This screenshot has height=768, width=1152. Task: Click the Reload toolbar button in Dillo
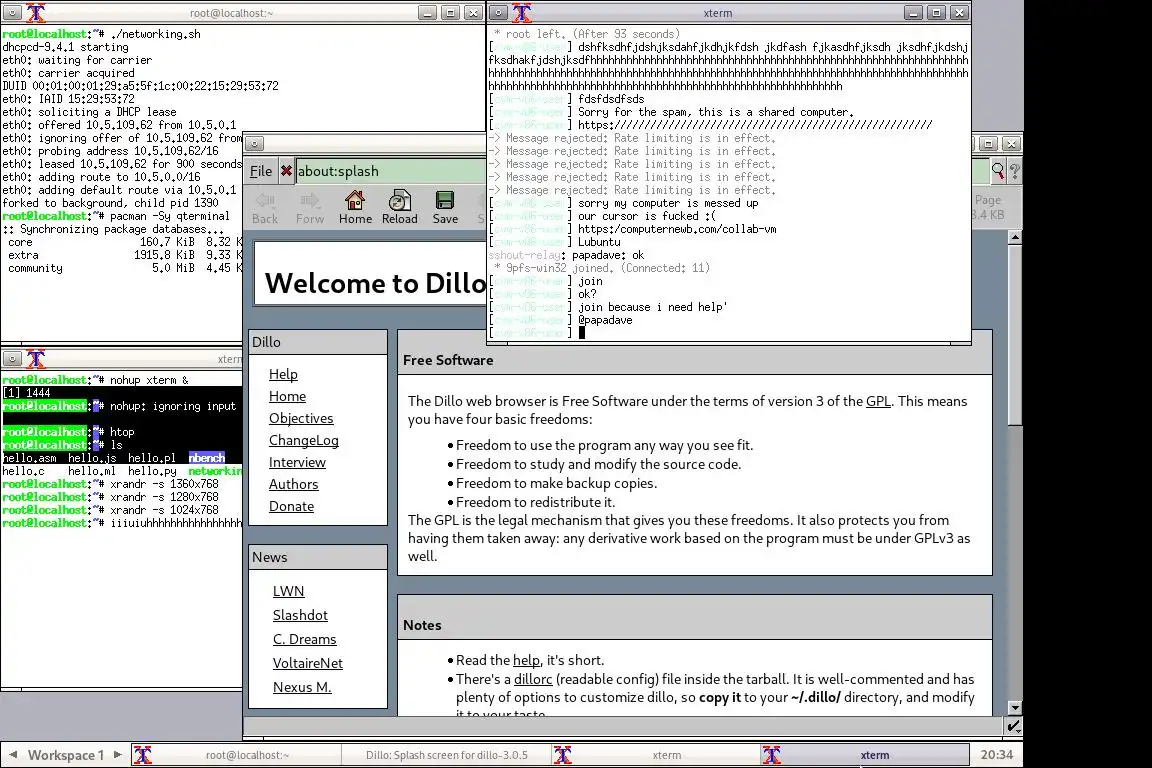click(400, 207)
